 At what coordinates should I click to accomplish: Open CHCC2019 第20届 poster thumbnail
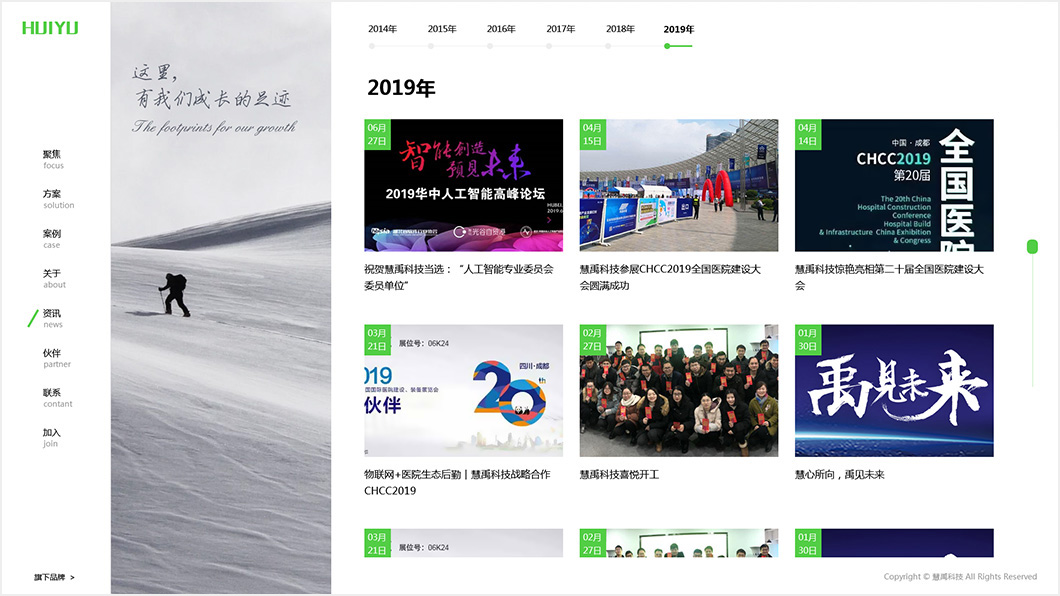(x=894, y=185)
